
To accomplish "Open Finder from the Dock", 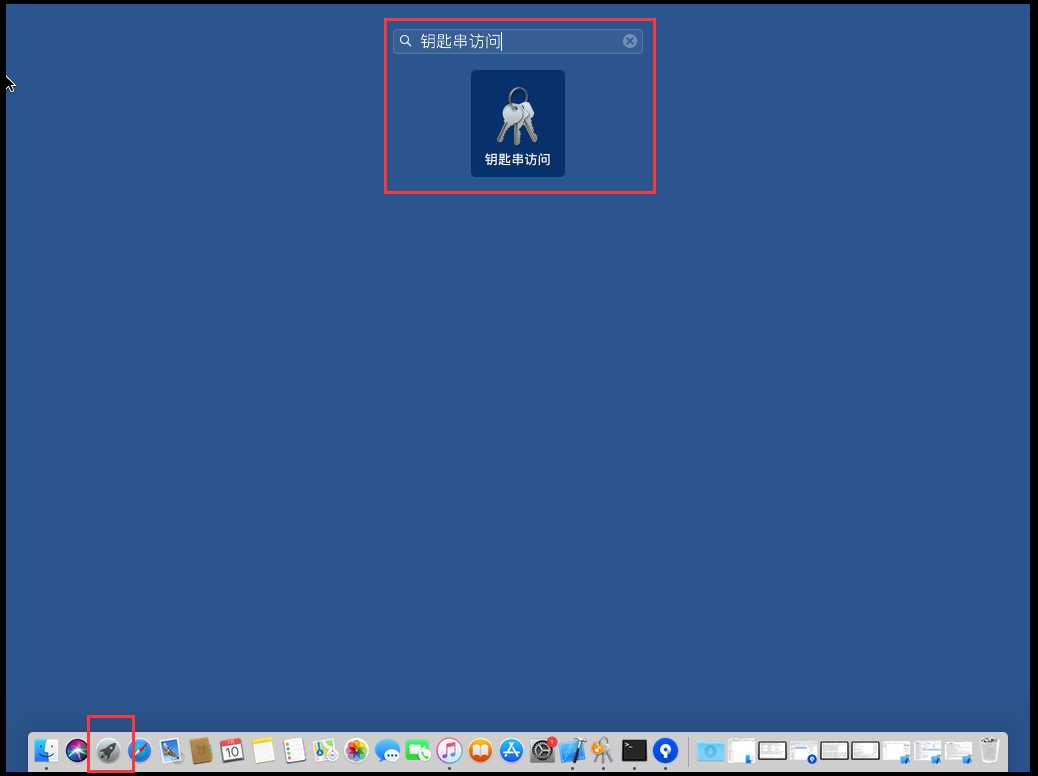I will 46,751.
